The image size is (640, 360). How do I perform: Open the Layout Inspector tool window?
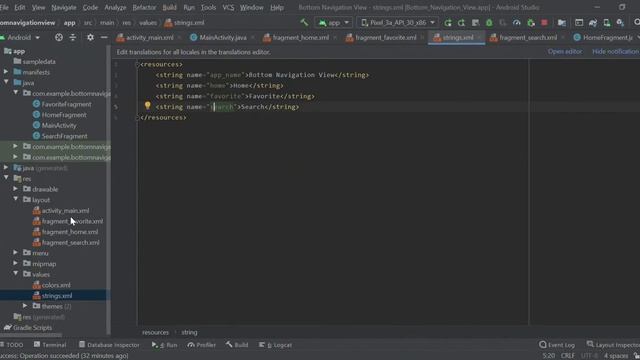pyautogui.click(x=613, y=345)
